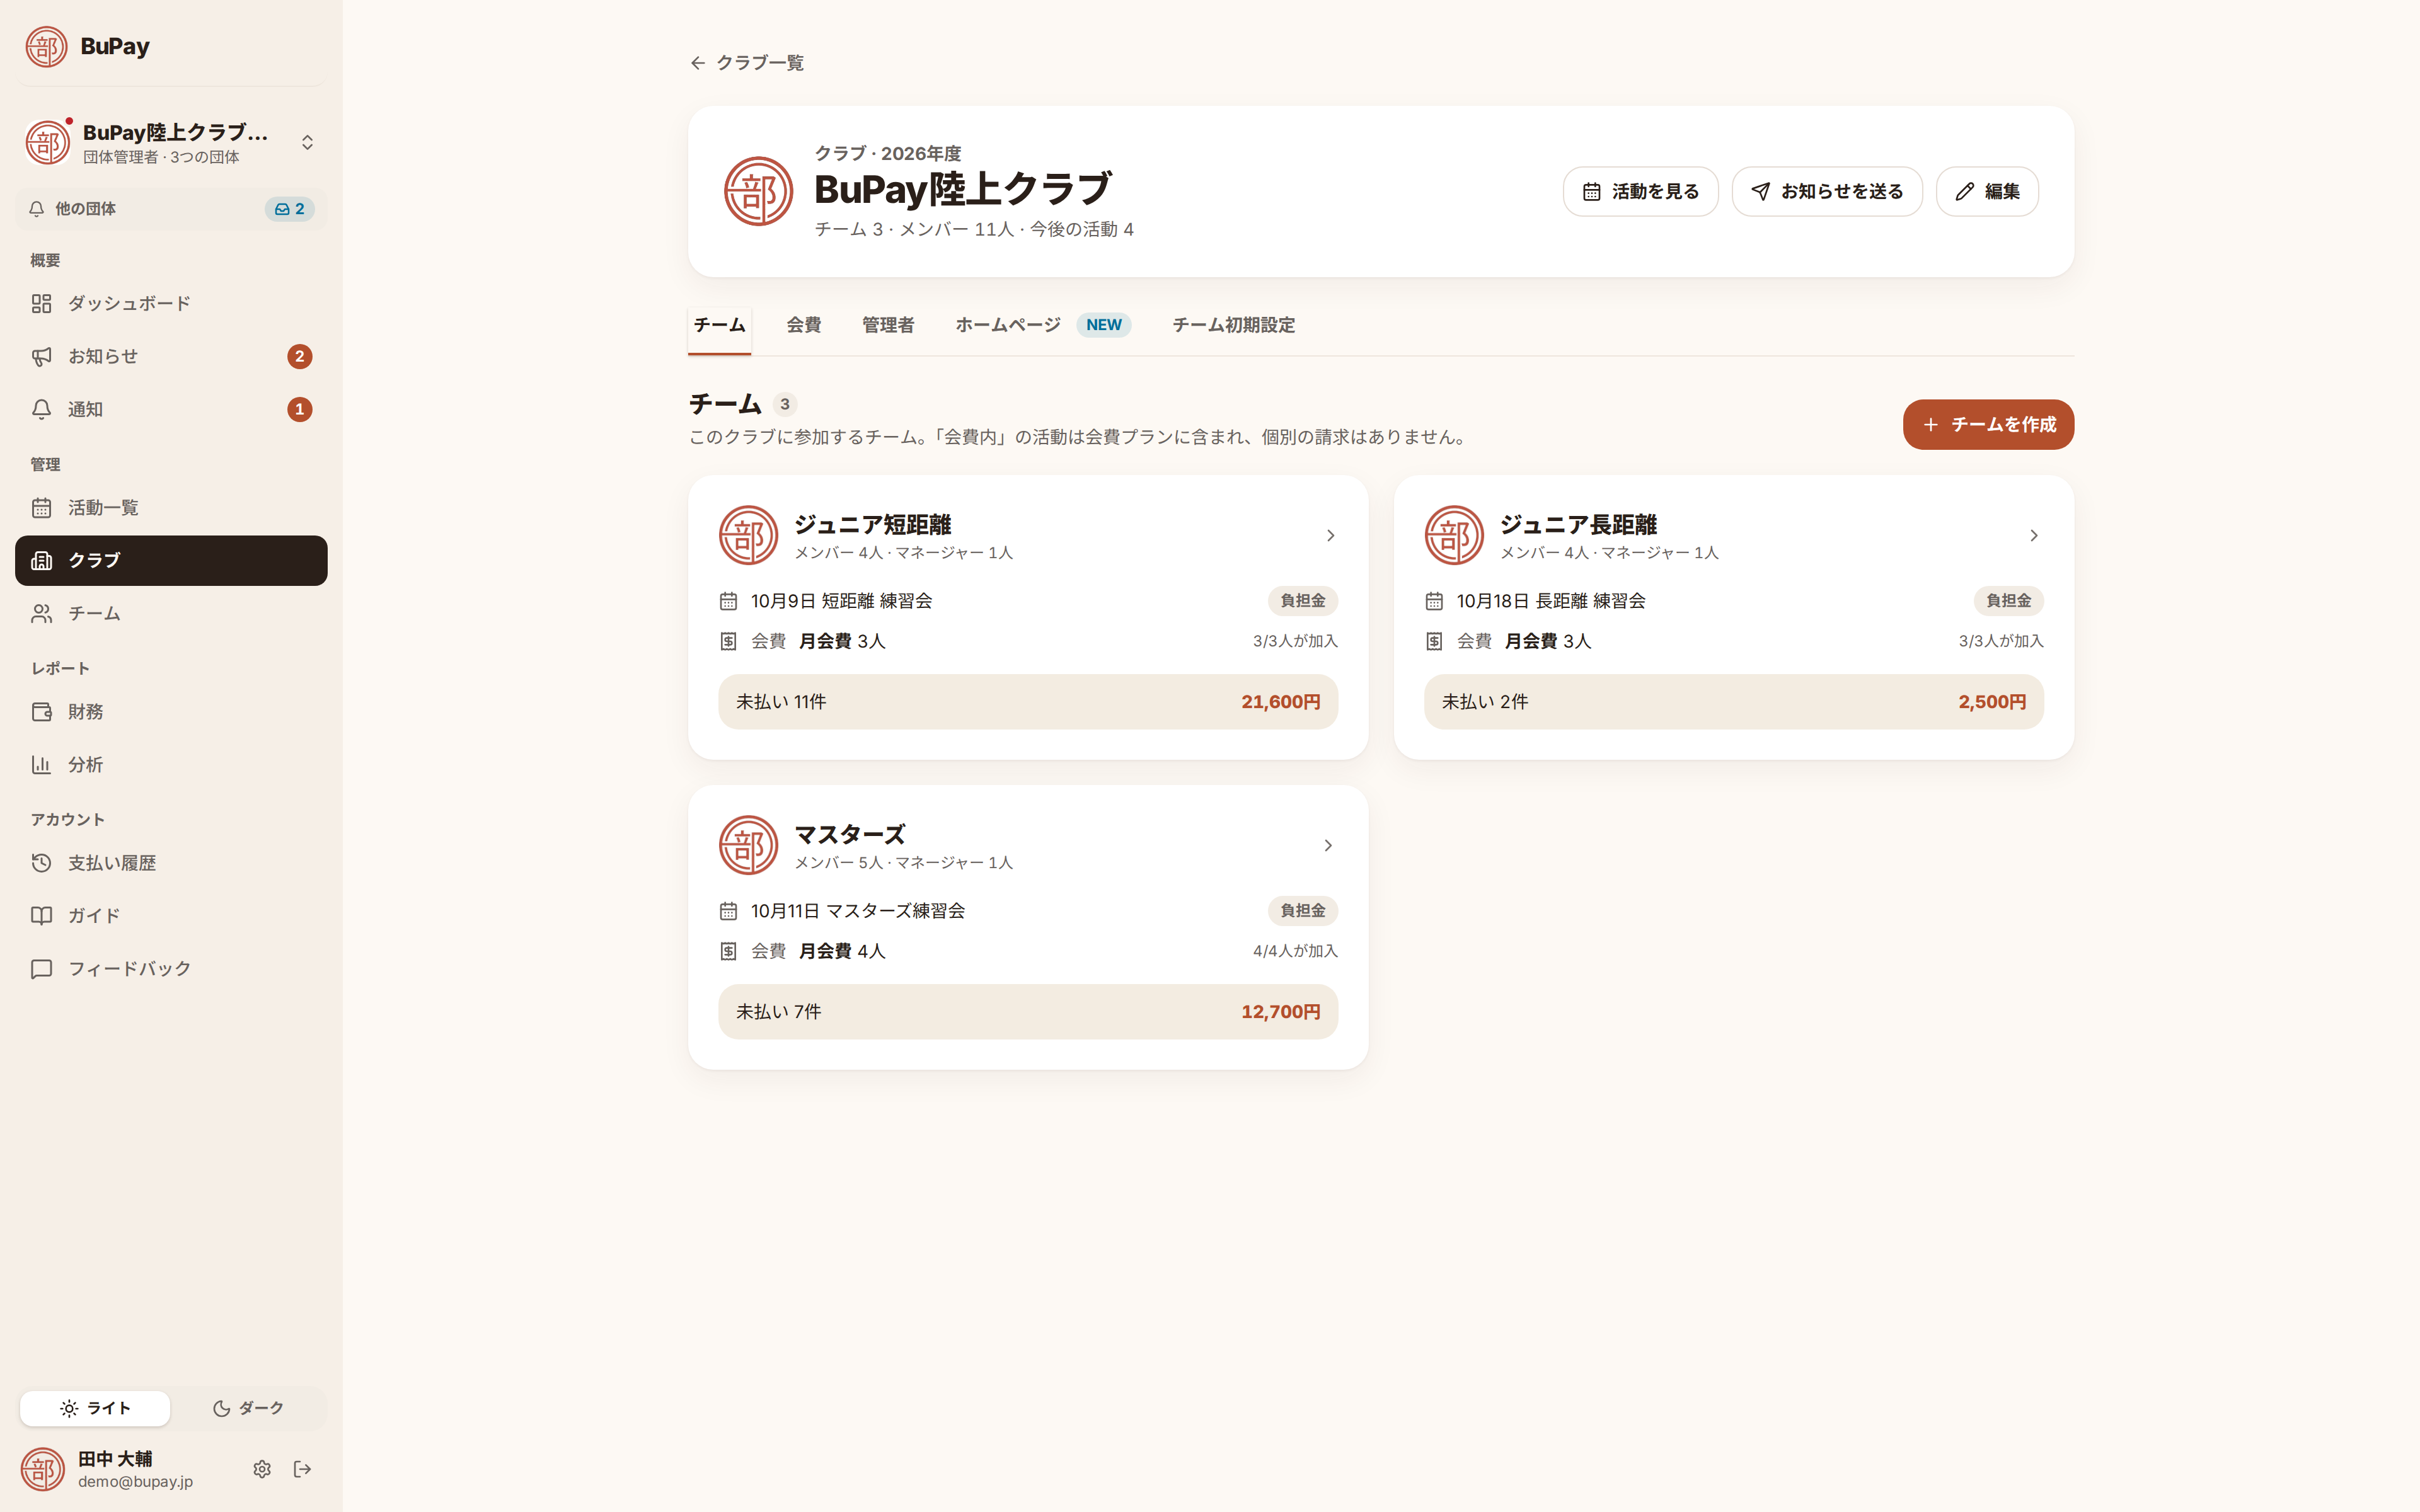Click the マスターズ team emblem

pyautogui.click(x=748, y=846)
